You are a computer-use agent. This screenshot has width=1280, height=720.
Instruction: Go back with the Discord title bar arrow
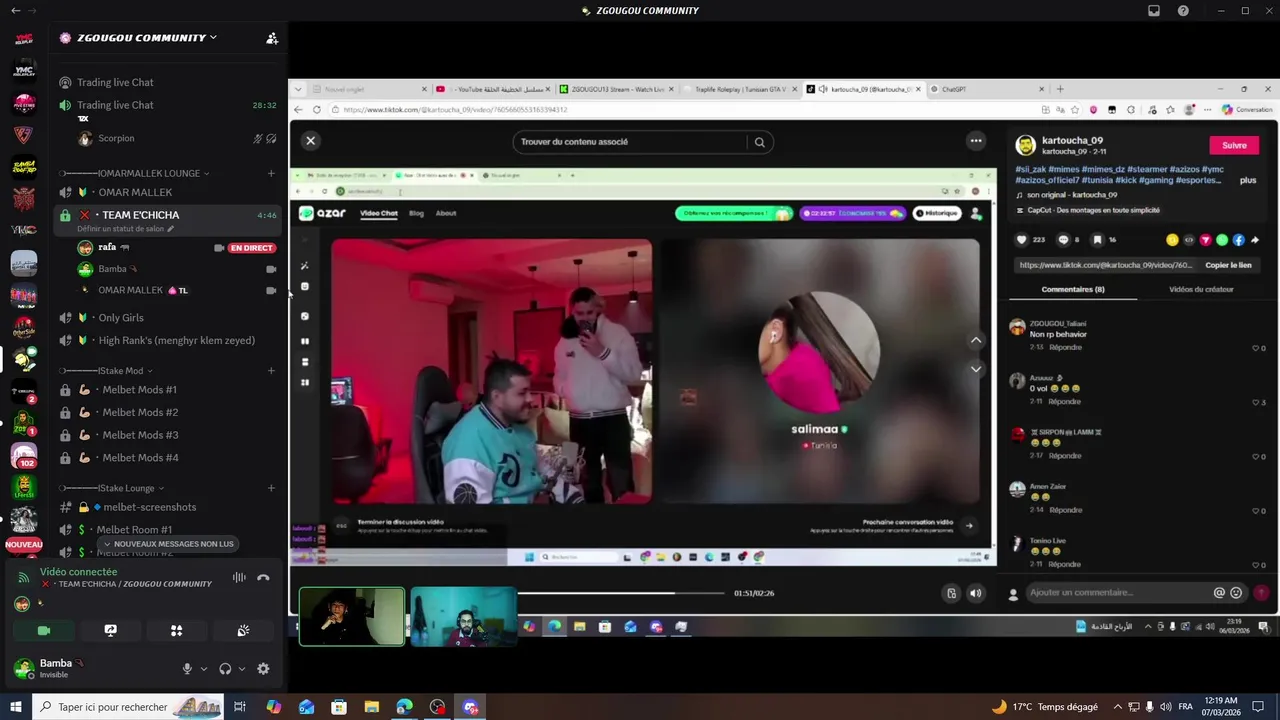[x=15, y=11]
